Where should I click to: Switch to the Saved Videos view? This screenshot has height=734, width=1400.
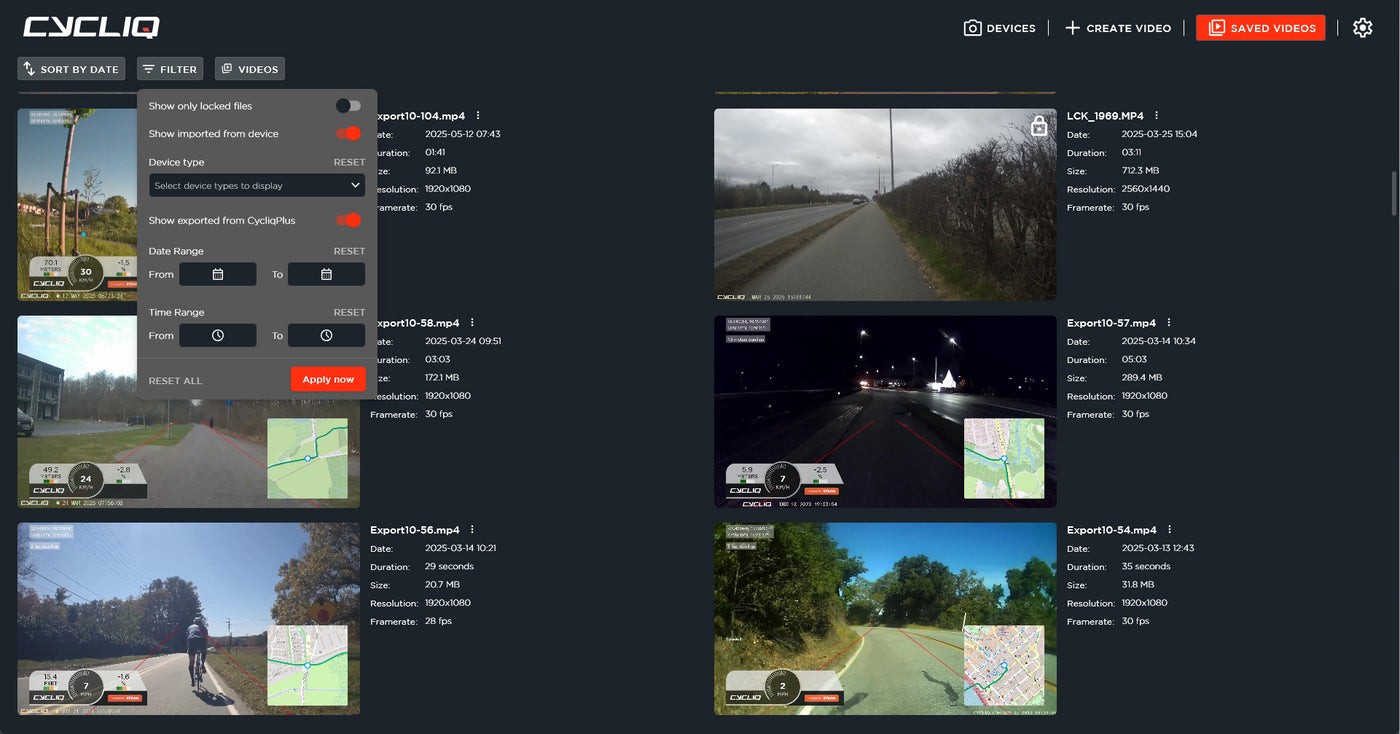1260,27
